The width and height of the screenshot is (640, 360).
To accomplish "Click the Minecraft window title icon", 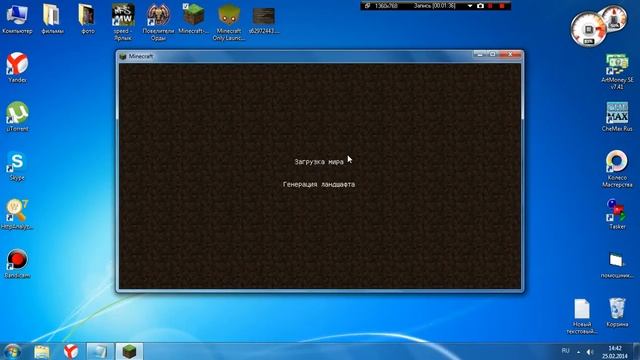I will click(x=123, y=56).
